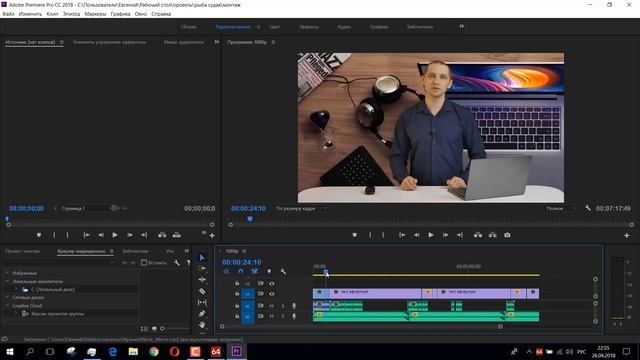Go to Out point in Program monitor

tap(460, 235)
